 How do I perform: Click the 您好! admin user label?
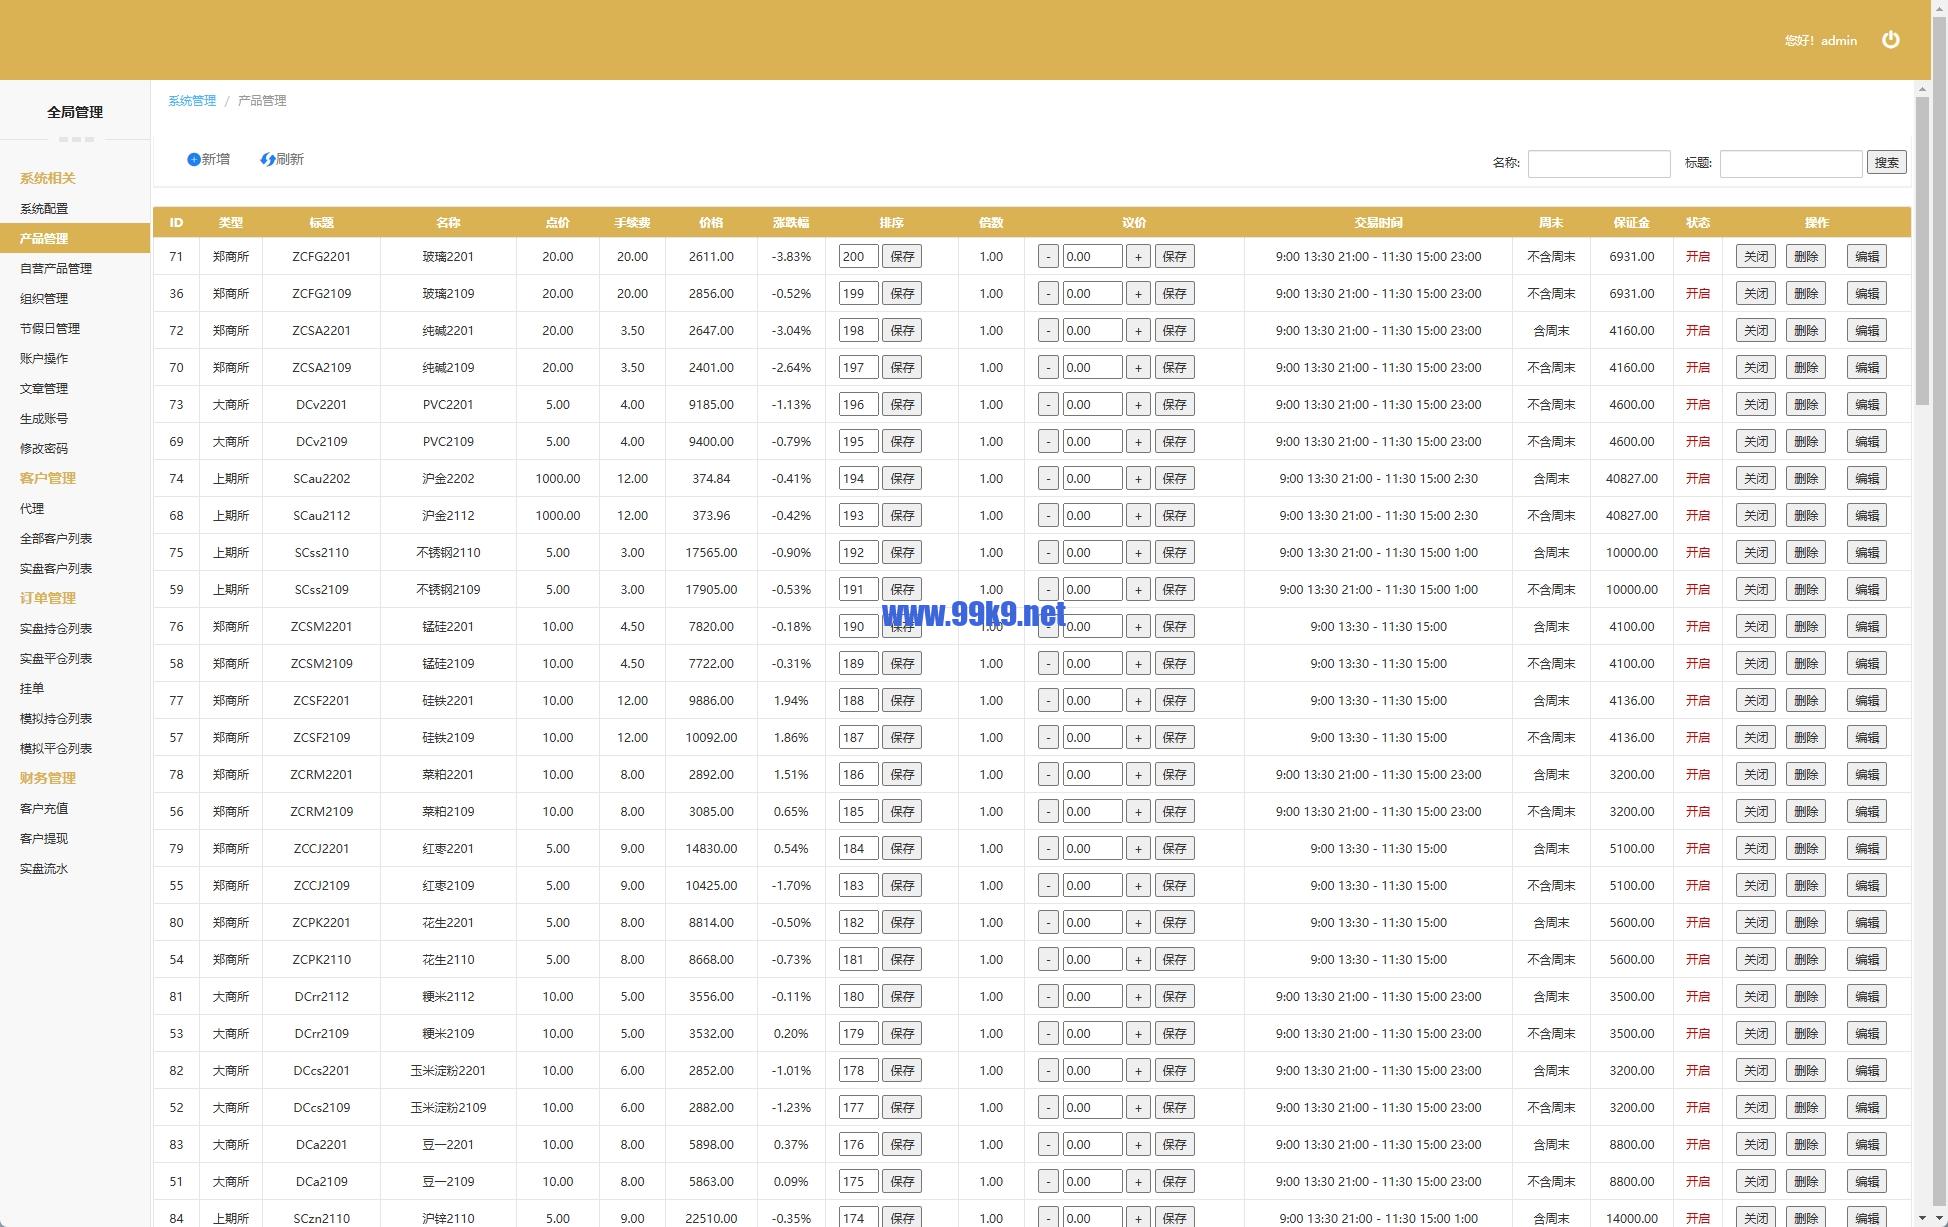(1821, 41)
